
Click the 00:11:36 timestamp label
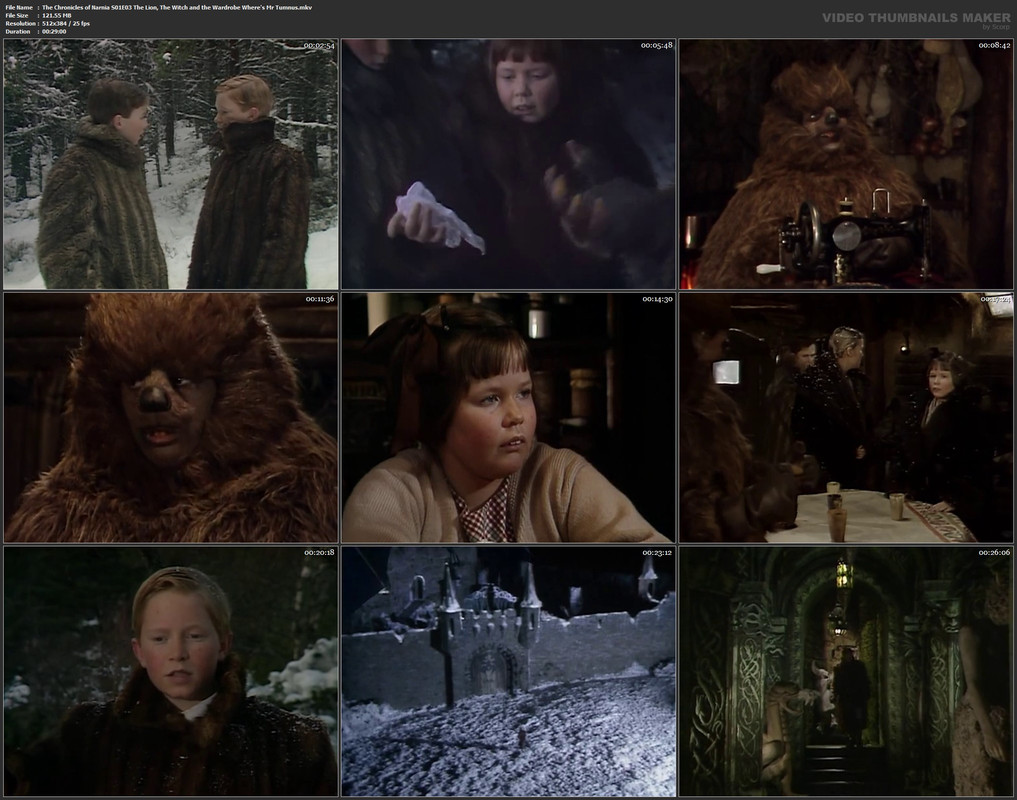[x=319, y=299]
